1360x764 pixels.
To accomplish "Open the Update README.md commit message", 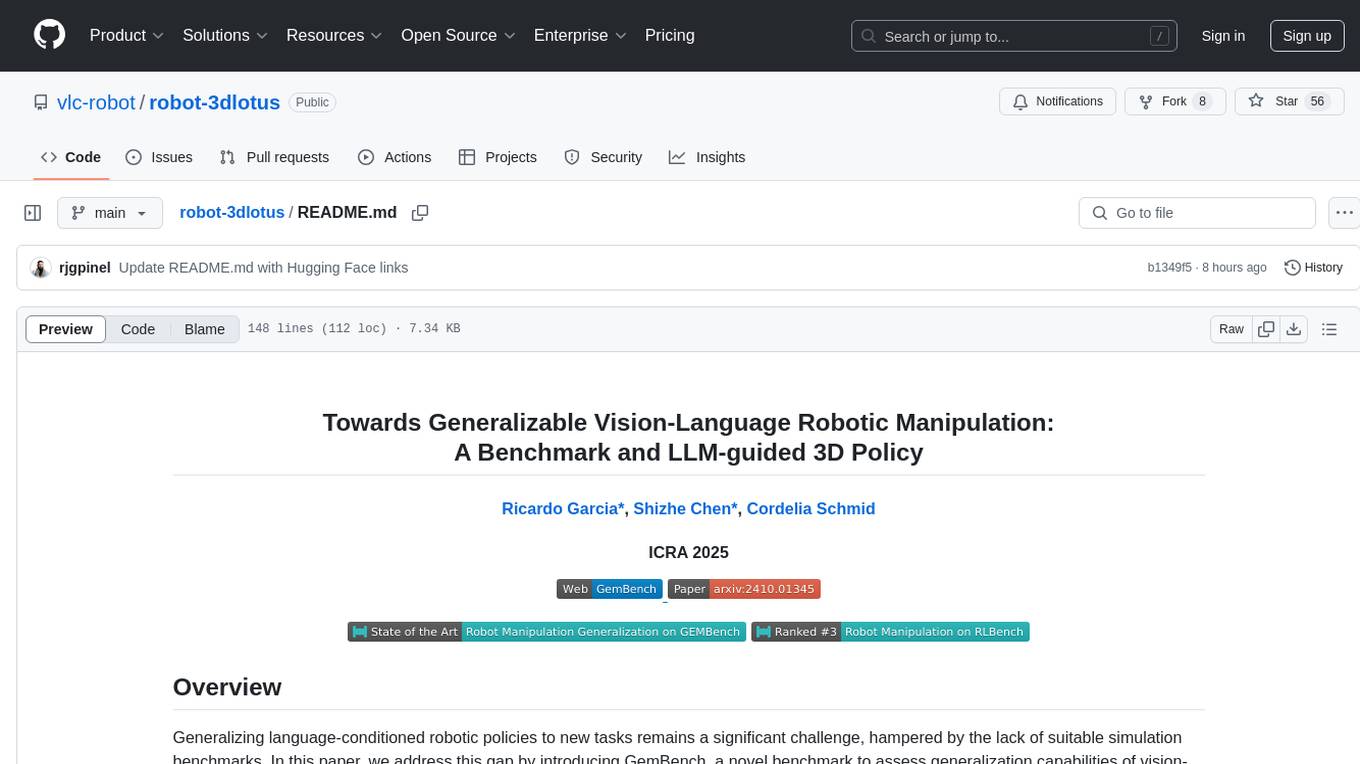I will [x=263, y=268].
